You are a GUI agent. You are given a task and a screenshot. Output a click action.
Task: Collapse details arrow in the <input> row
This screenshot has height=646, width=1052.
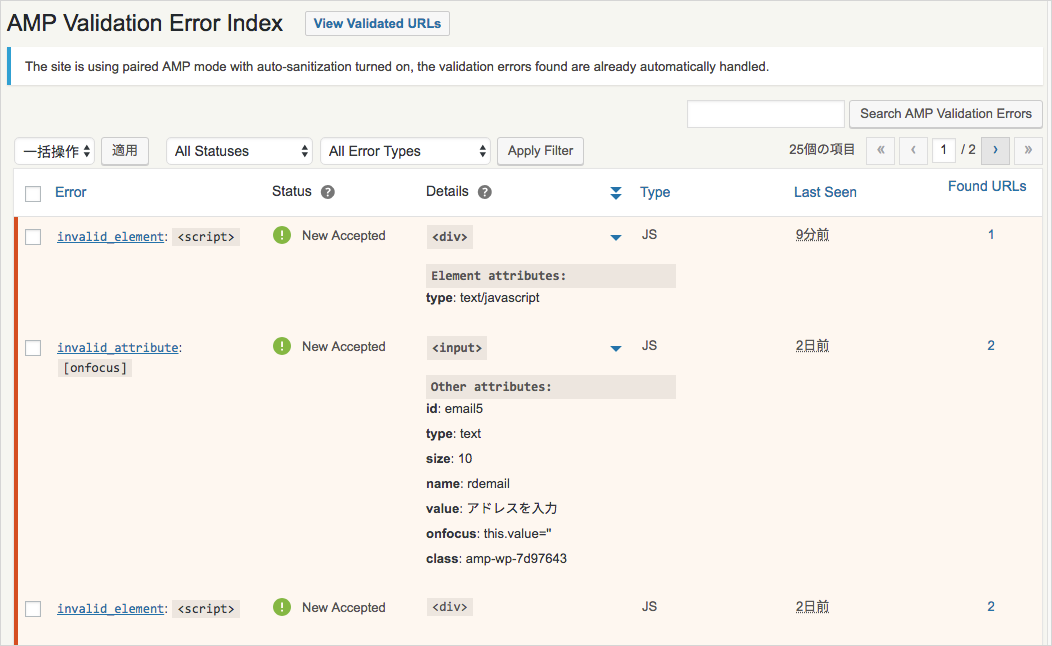click(616, 348)
